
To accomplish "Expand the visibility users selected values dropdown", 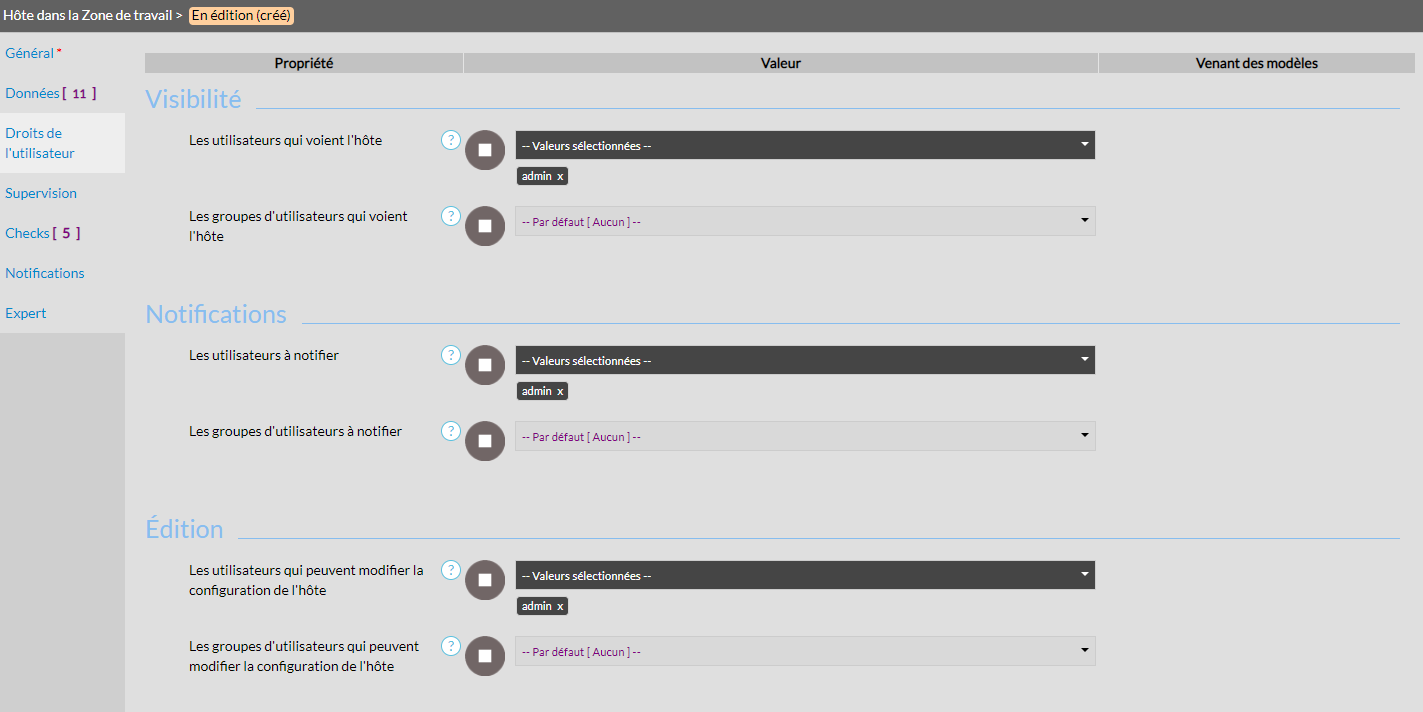I will click(804, 145).
